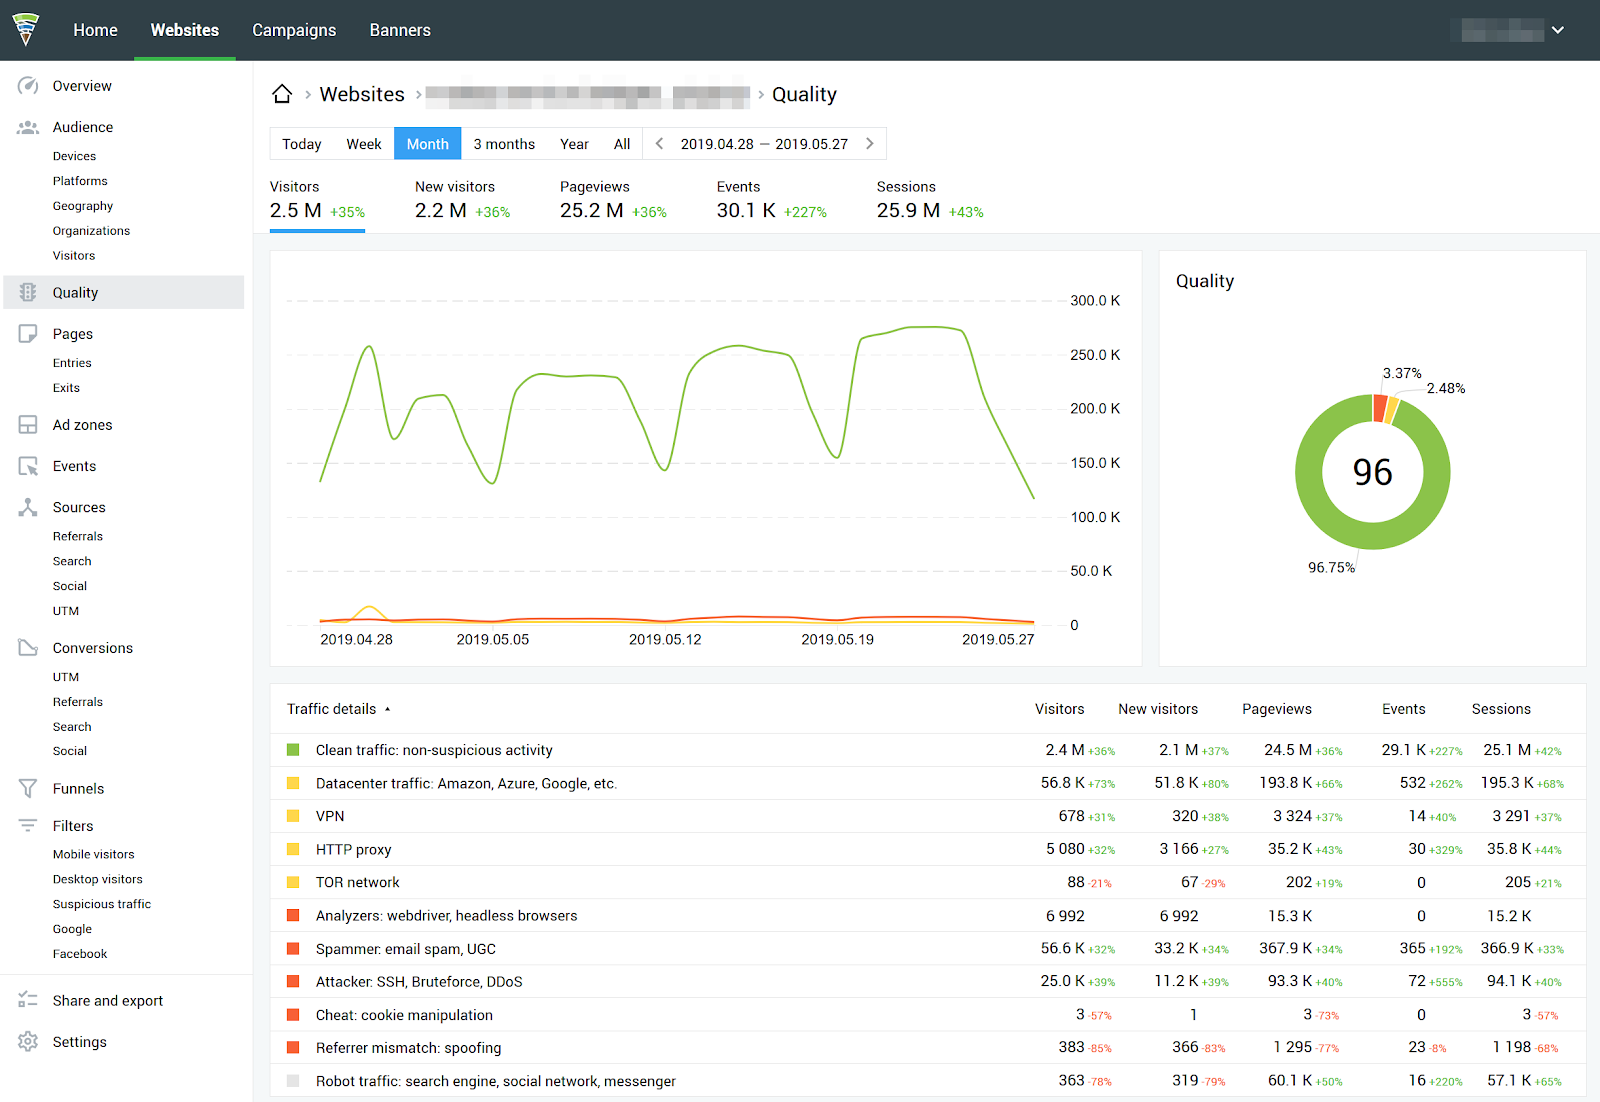Click the Audience people icon

[x=28, y=127]
